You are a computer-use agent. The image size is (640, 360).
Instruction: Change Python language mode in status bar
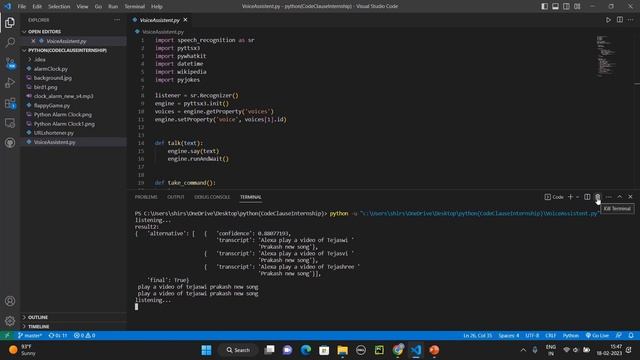(571, 335)
